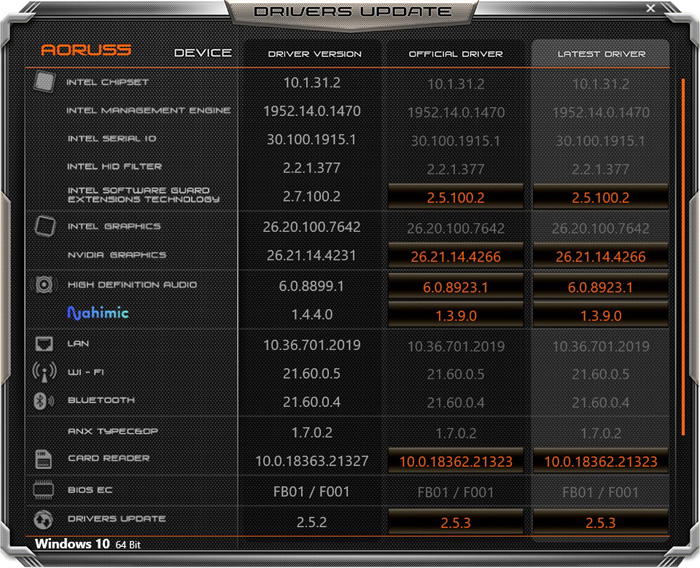The image size is (700, 568).
Task: Click the NVIDIA Graphics label
Action: click(117, 255)
